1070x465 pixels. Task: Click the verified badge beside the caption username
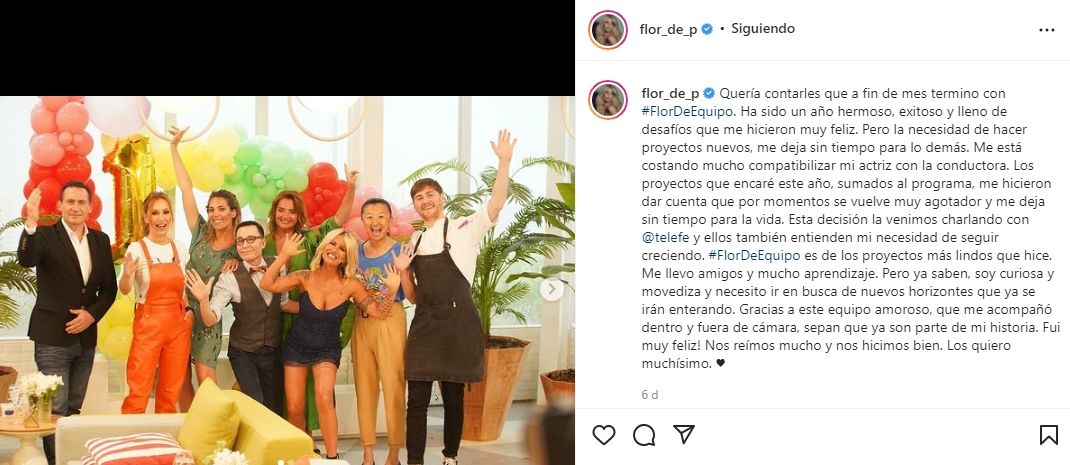coord(709,93)
